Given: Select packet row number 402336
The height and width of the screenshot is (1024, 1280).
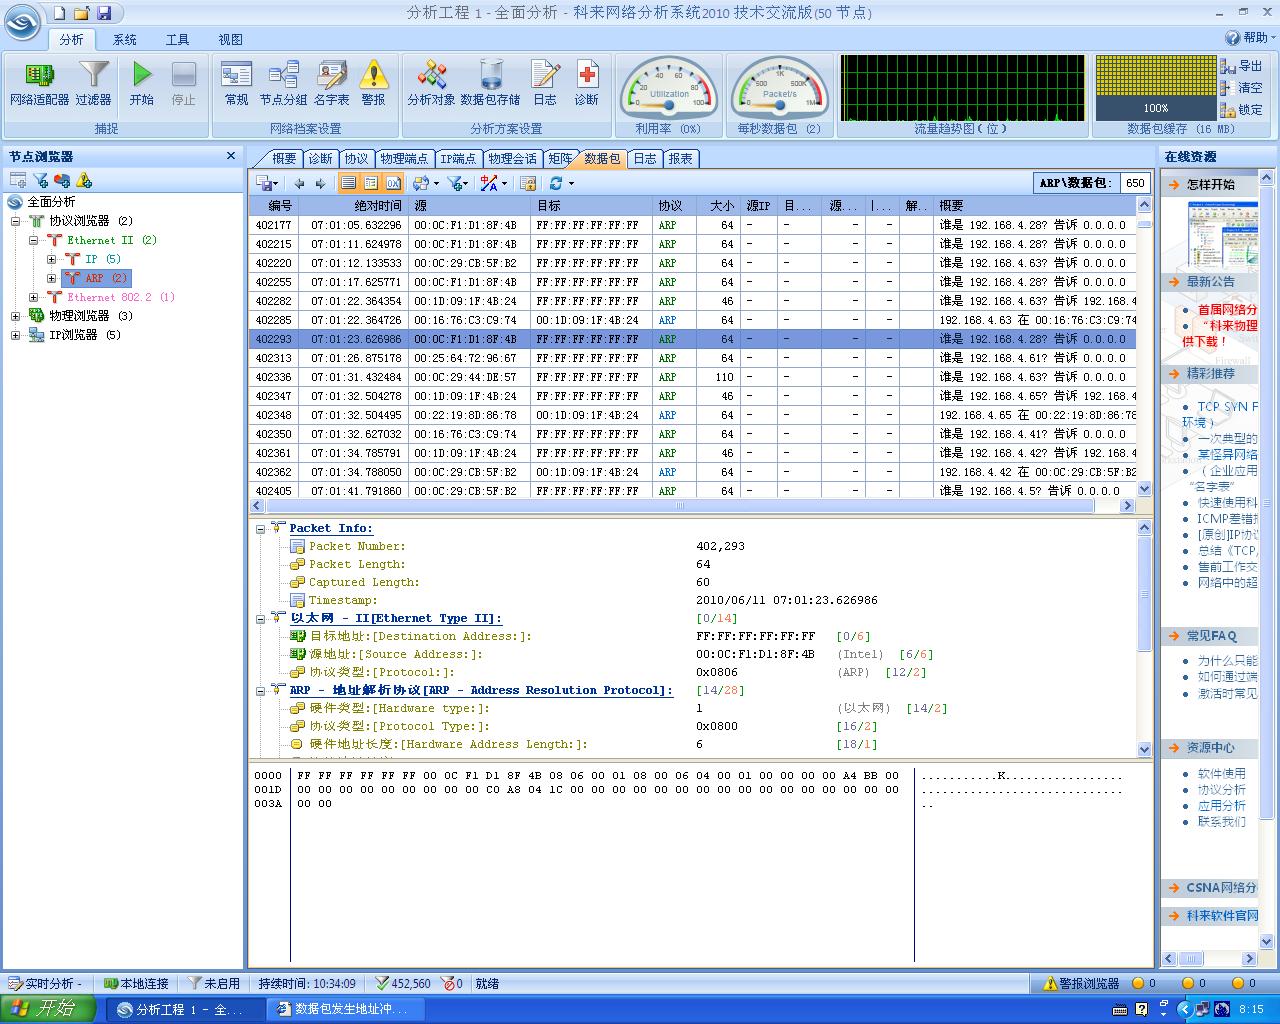Looking at the screenshot, I should click(273, 377).
